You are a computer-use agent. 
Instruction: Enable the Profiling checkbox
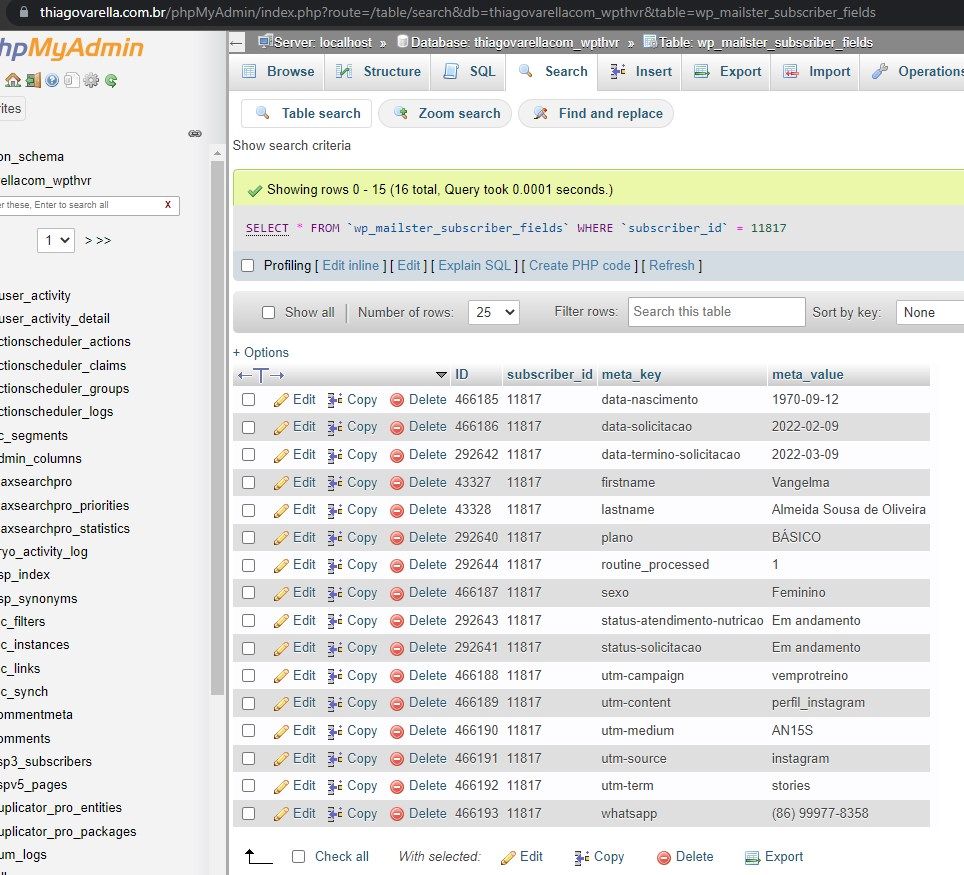click(248, 265)
